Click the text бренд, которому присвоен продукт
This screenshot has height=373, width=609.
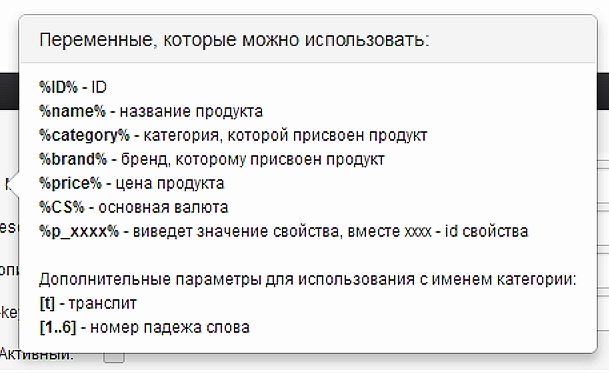coord(253,160)
